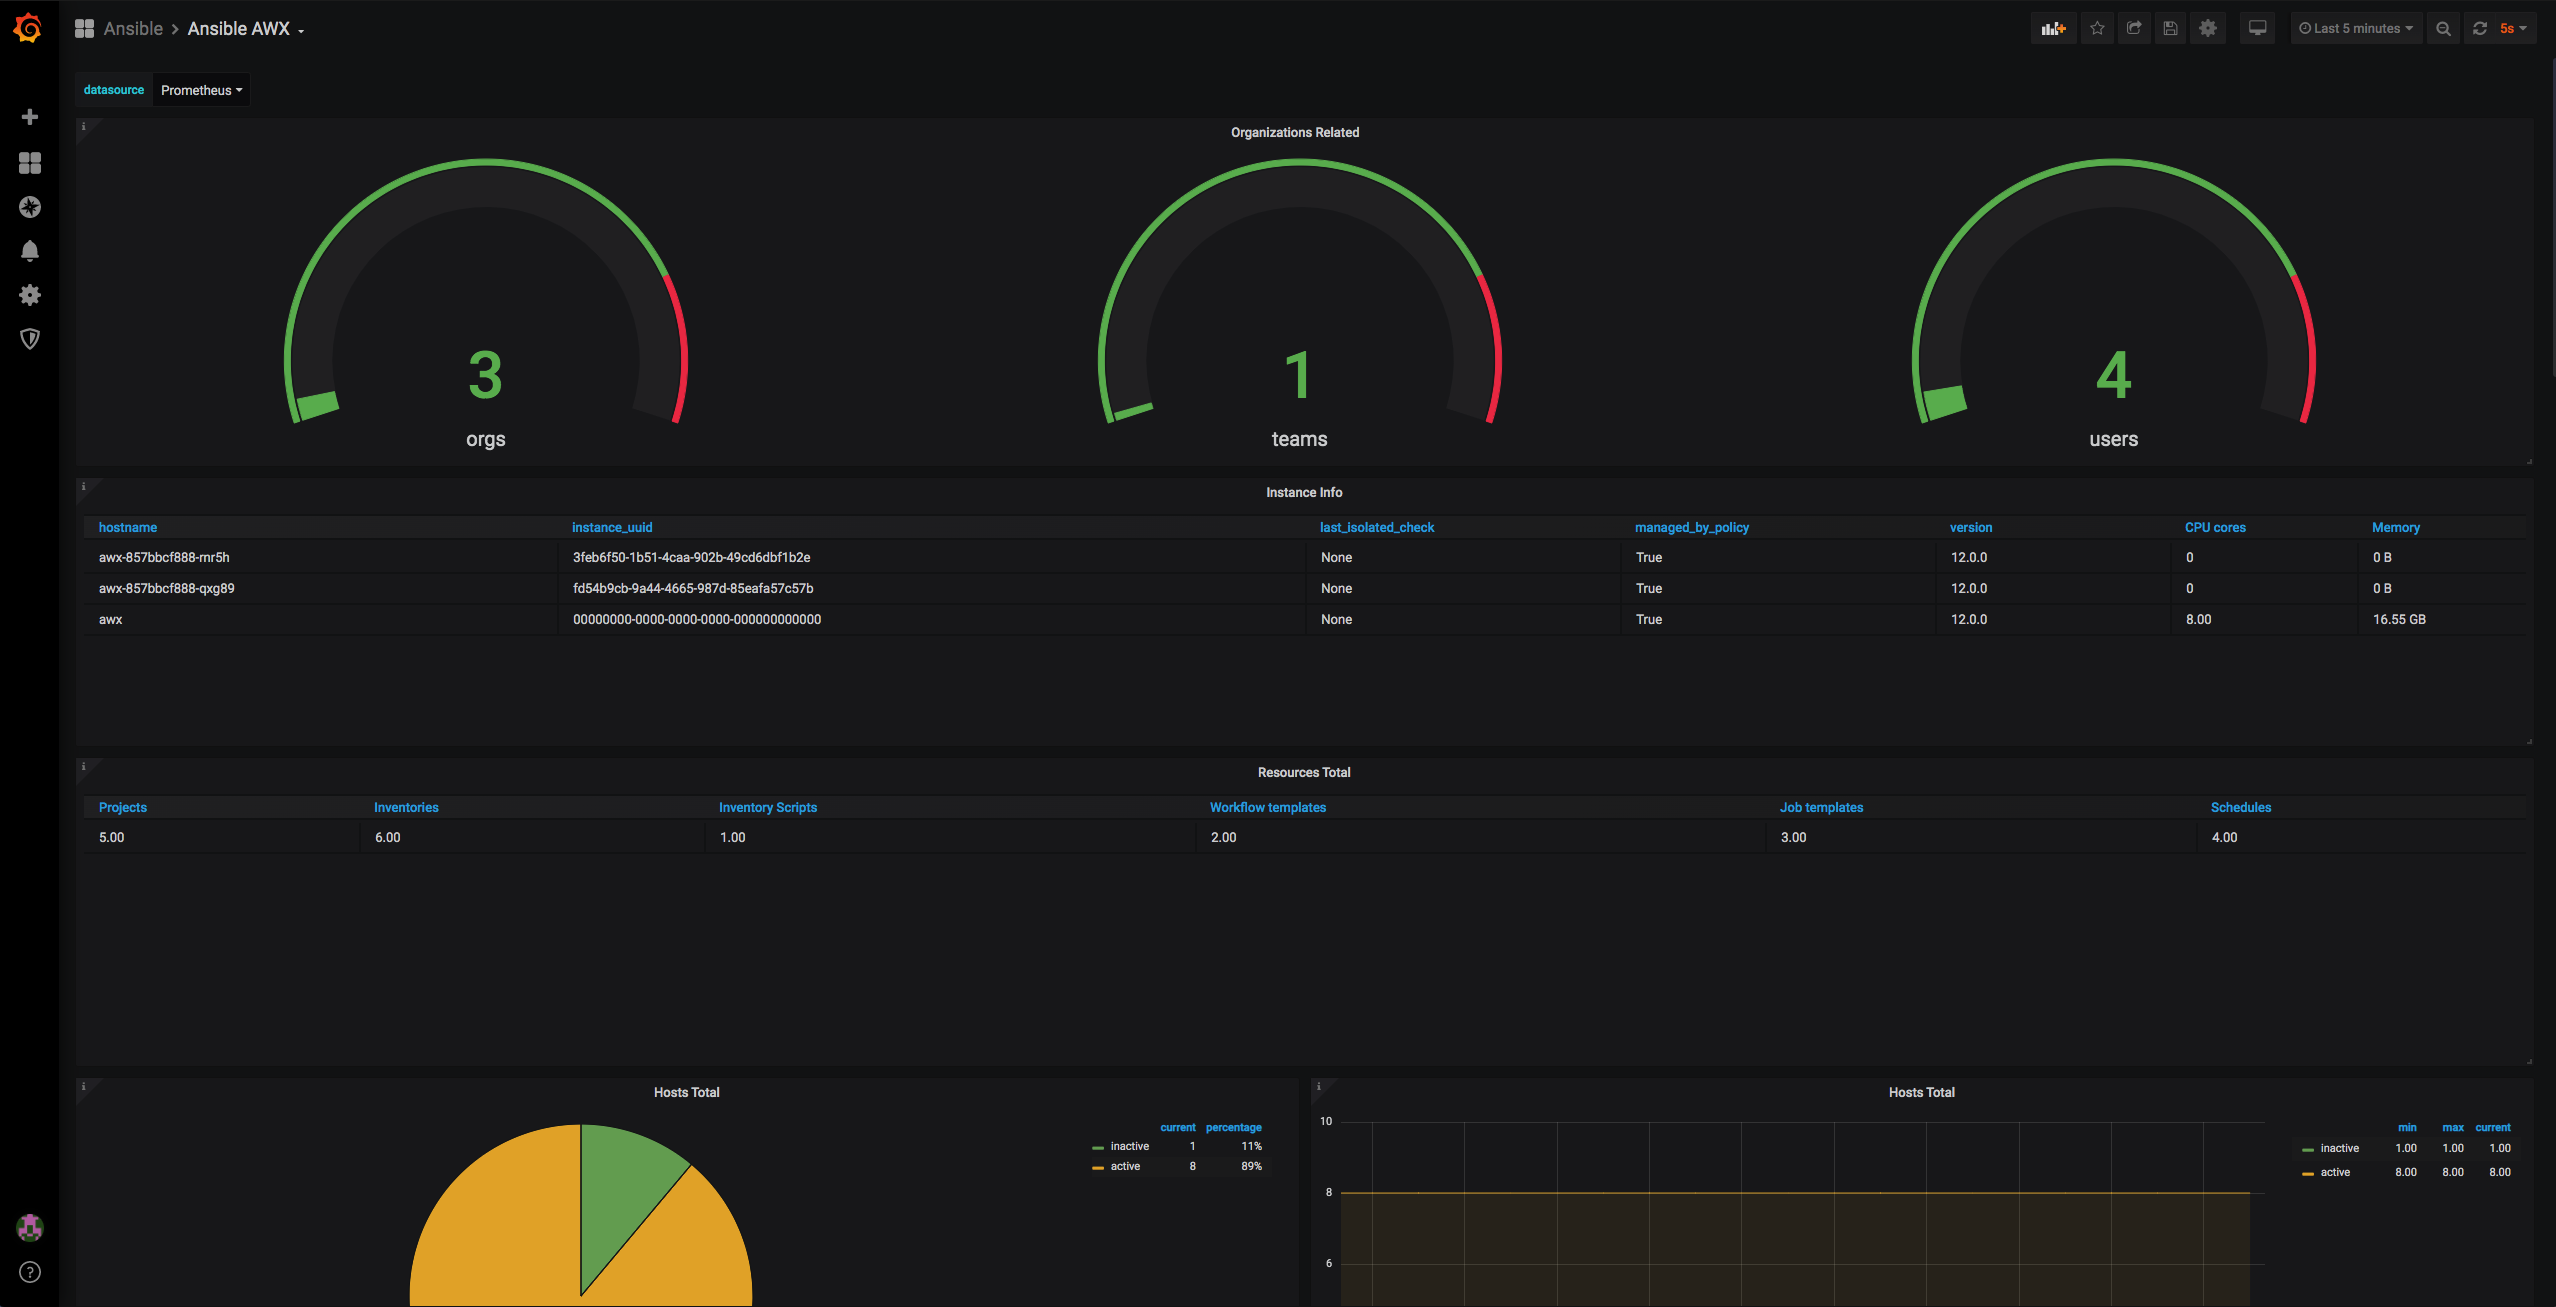
Task: Star this dashboard as favorite
Action: click(x=2097, y=28)
